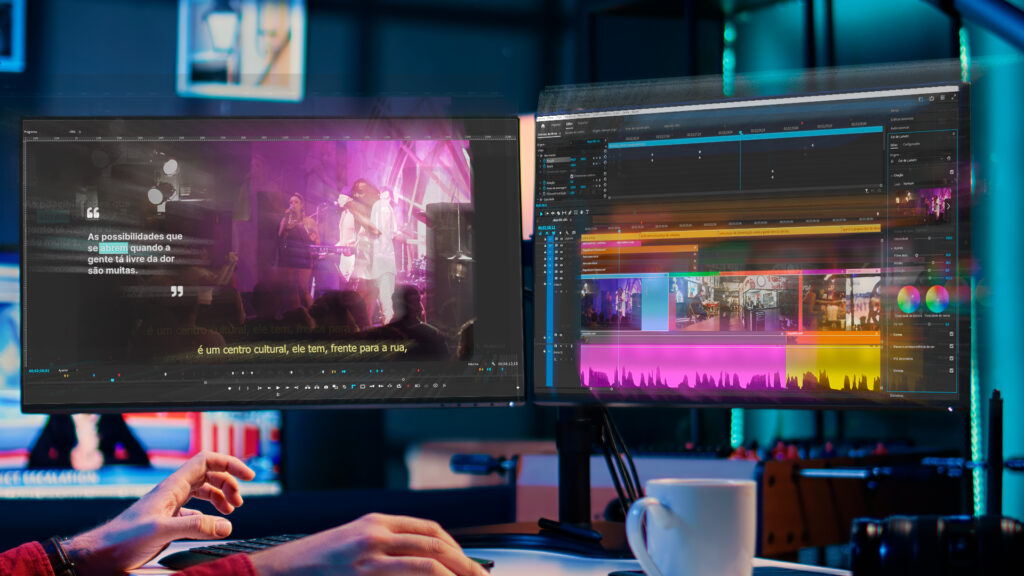Image resolution: width=1024 pixels, height=576 pixels.
Task: Click next look arrow on preview thumbnail
Action: click(948, 206)
